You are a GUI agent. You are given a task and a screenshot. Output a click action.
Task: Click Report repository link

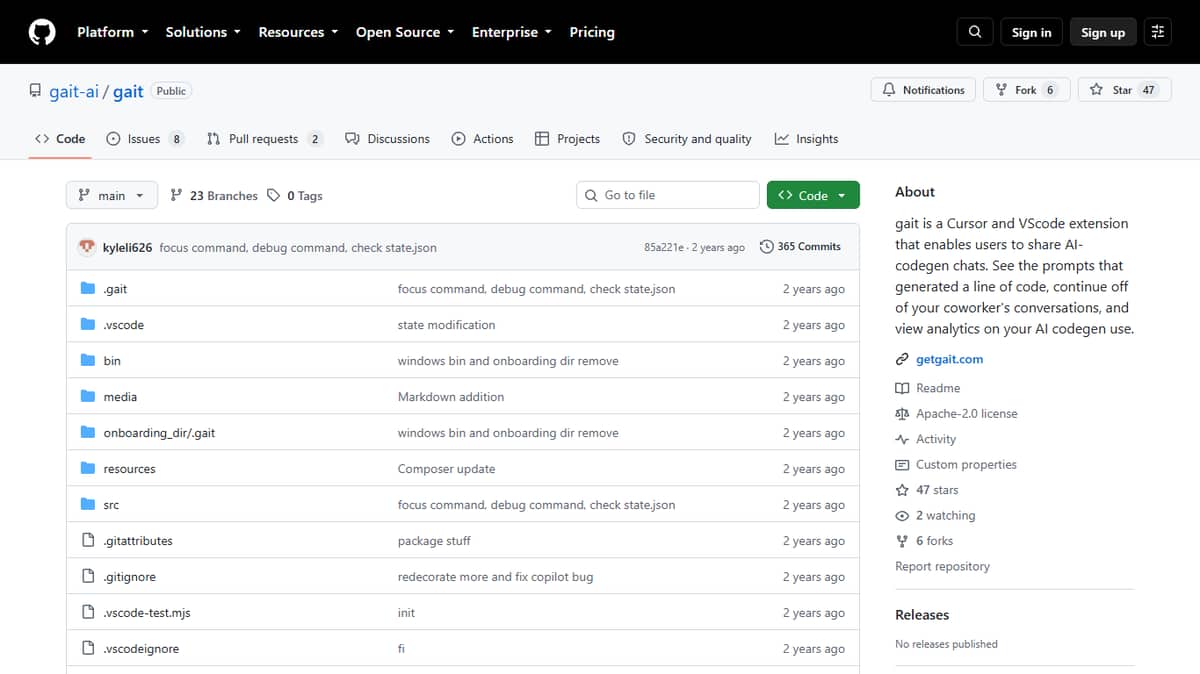(942, 566)
